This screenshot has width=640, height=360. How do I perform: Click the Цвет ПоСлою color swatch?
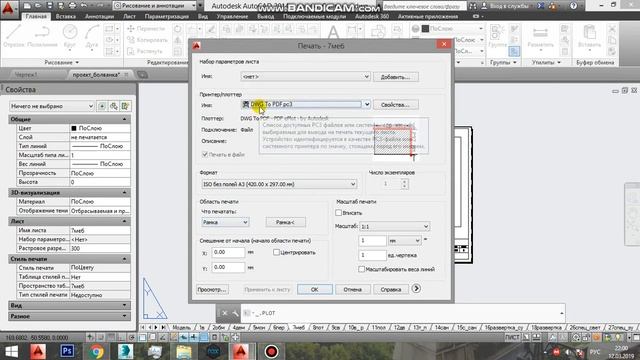74,128
